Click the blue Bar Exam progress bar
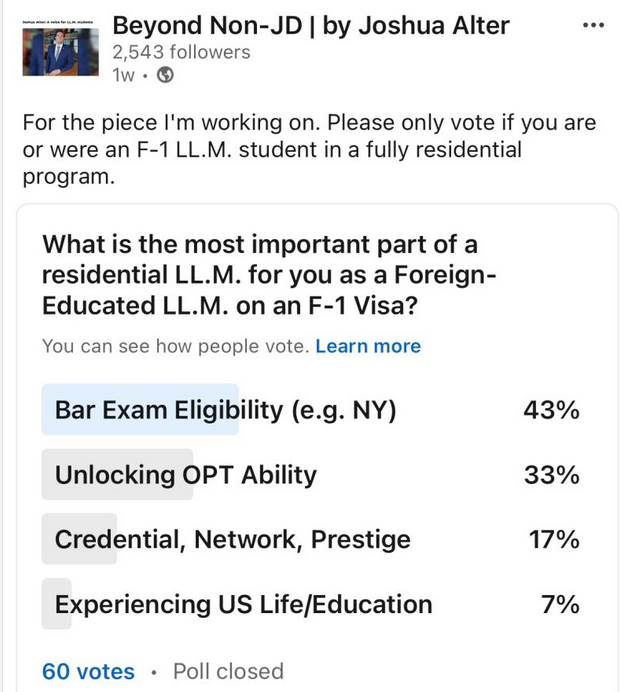Viewport: 622px width, 692px height. 140,410
